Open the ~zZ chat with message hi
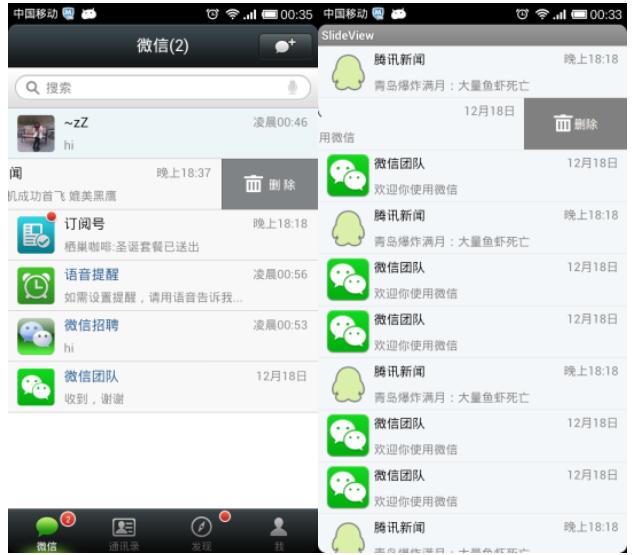This screenshot has width=644, height=555. click(x=163, y=134)
